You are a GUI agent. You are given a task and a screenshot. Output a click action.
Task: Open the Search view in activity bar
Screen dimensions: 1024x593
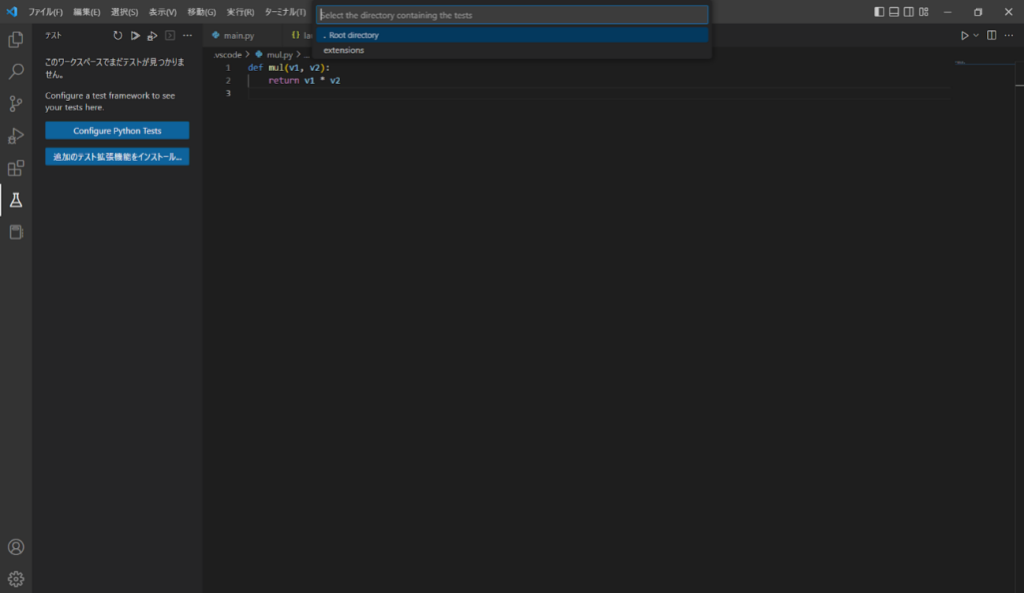16,72
